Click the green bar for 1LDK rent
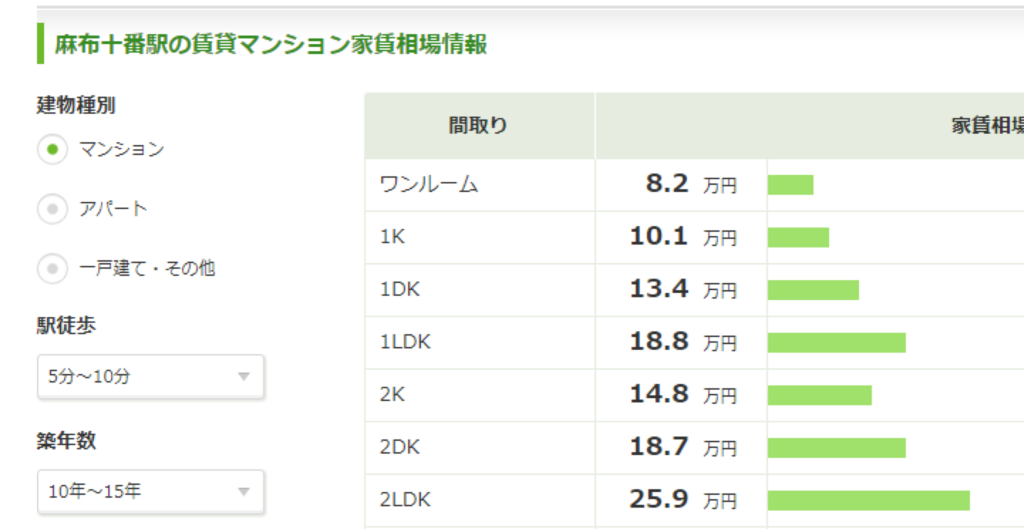 (836, 343)
